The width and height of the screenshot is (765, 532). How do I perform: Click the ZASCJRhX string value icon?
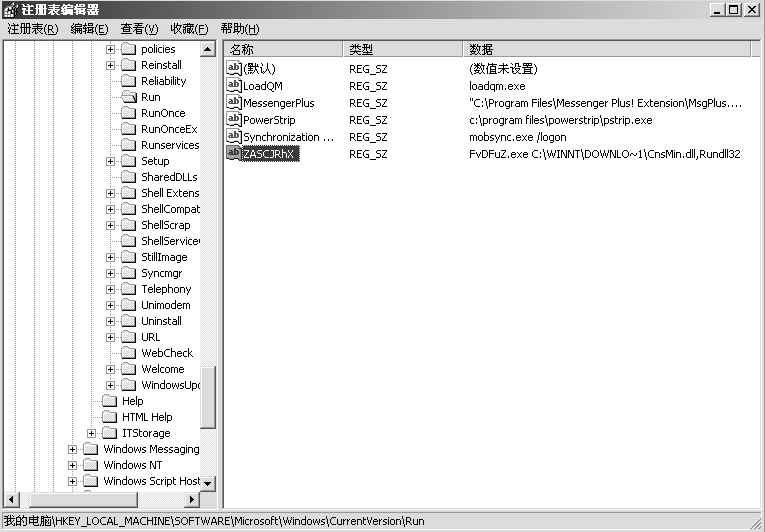pos(234,154)
